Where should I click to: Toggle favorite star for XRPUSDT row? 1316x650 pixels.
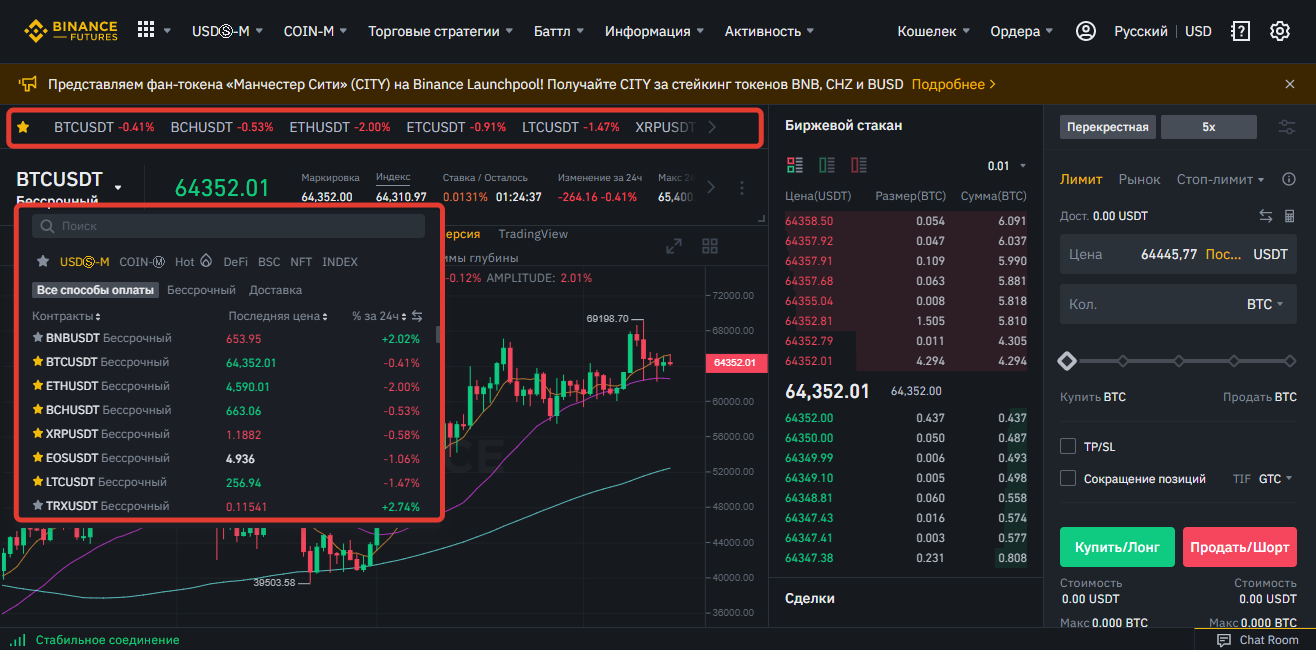point(38,434)
